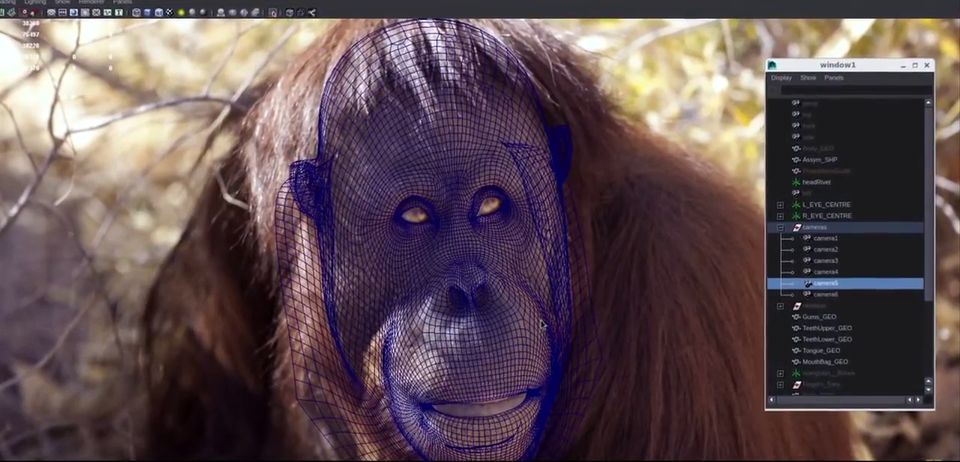Click the outliner search field
The width and height of the screenshot is (960, 462).
[x=850, y=89]
